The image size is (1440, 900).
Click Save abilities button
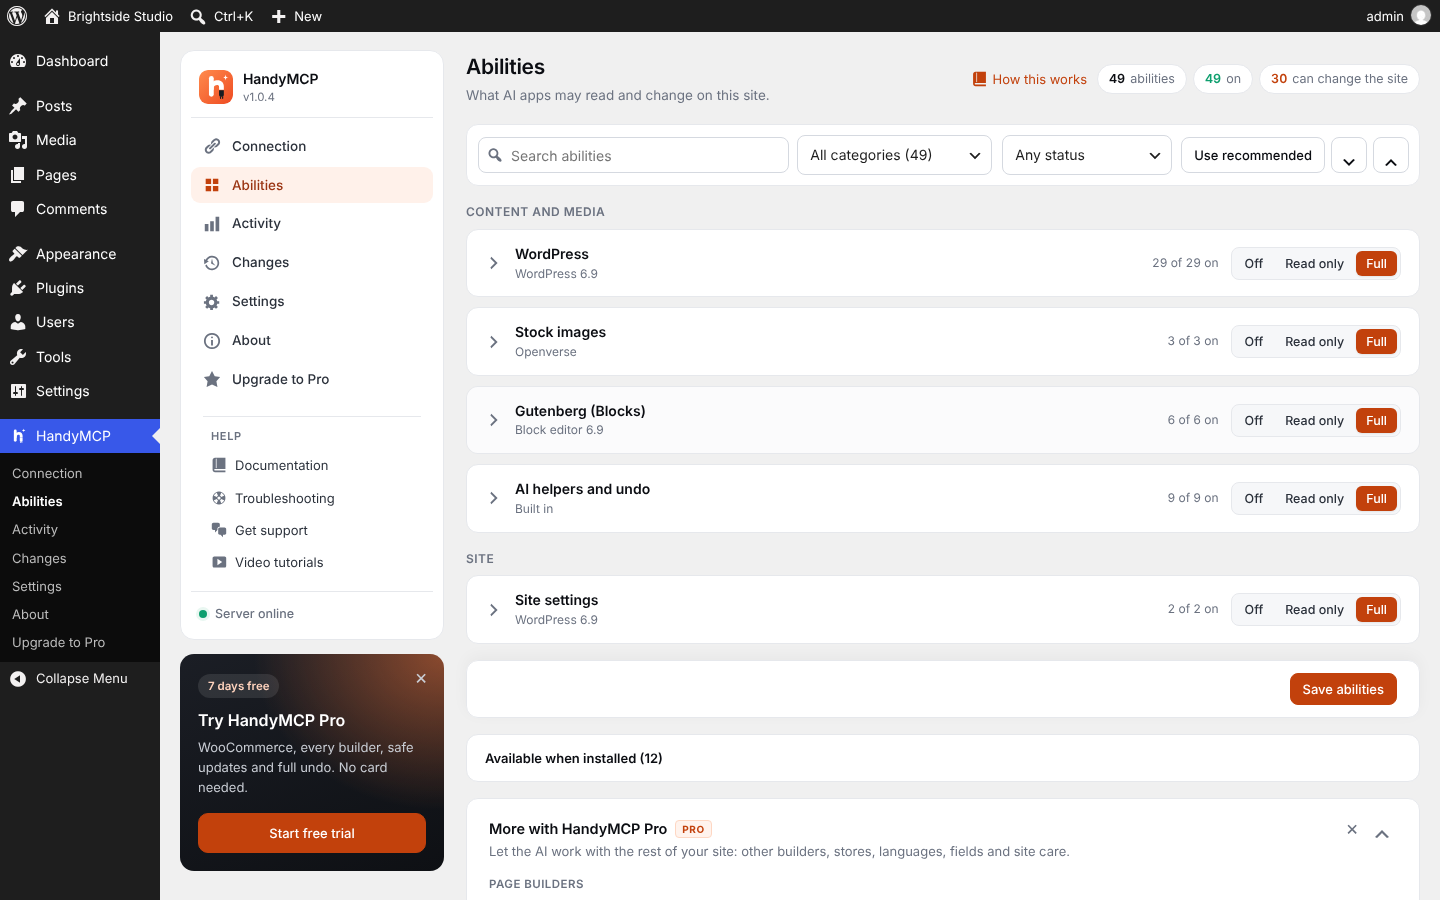click(1343, 689)
